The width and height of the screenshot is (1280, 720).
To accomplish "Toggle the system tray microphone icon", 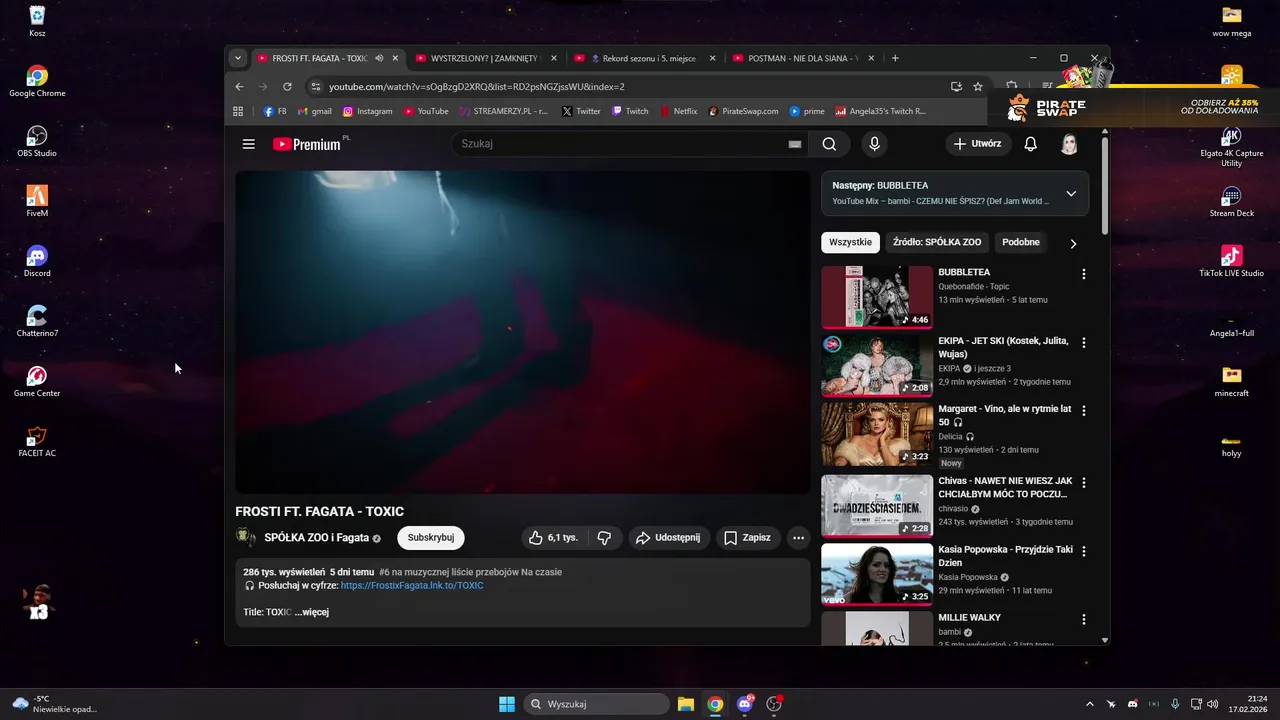I will coord(1175,704).
